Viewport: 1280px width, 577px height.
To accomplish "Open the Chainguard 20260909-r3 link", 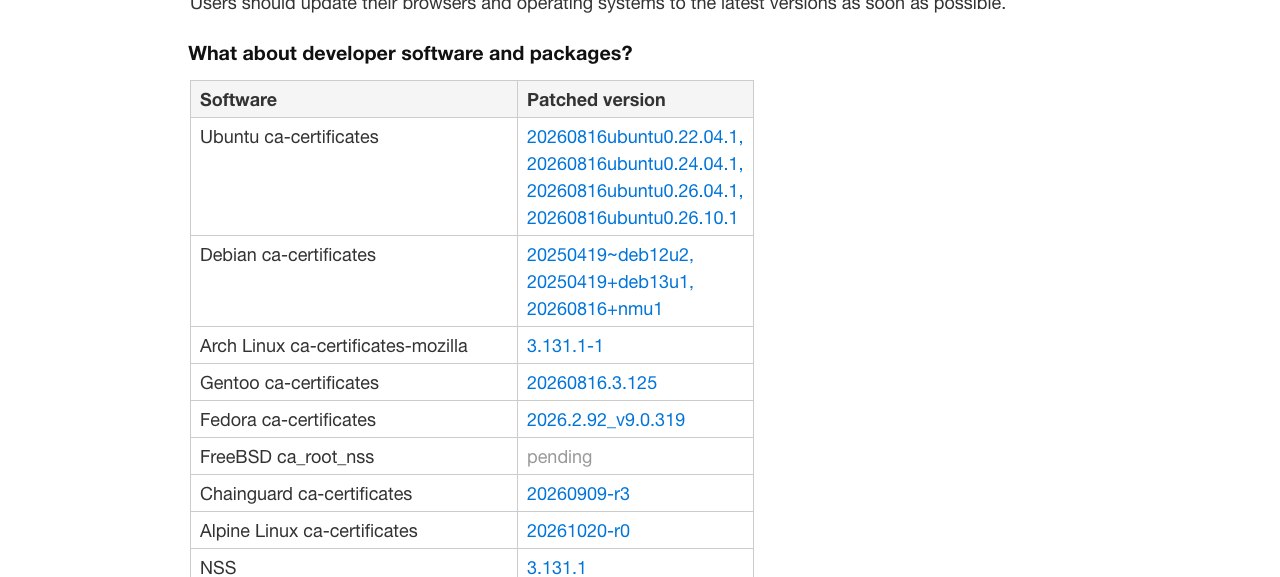I will coord(578,494).
